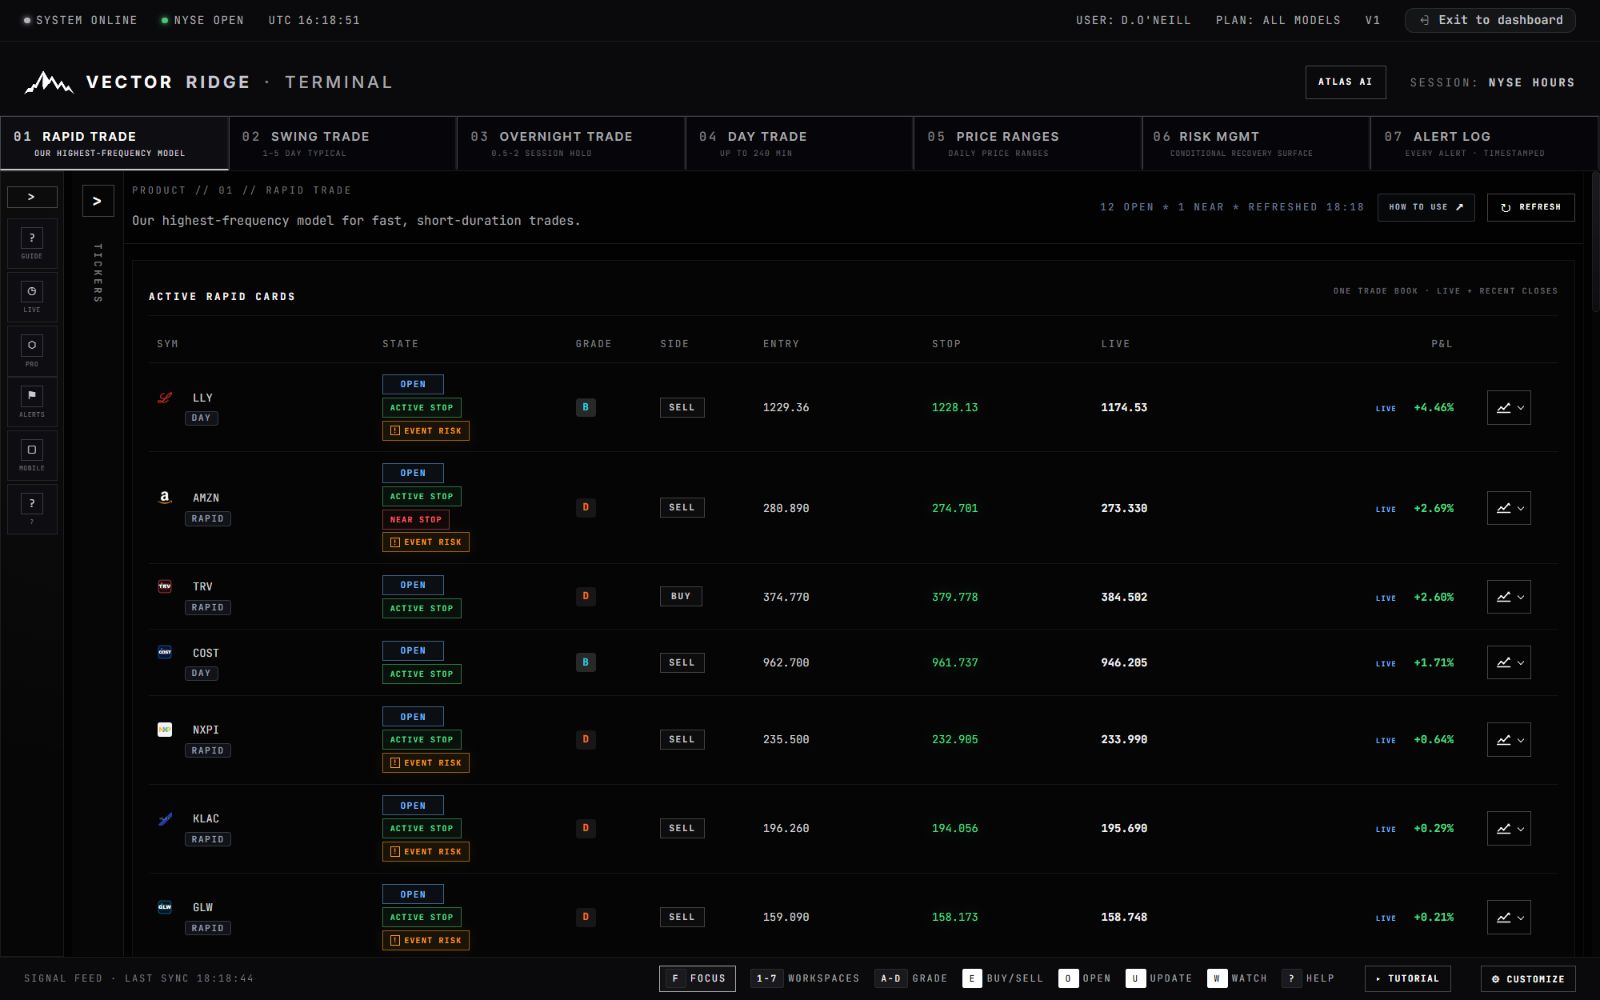This screenshot has width=1600, height=1000.
Task: Click the Event Risk warning badge on LLY
Action: 426,431
